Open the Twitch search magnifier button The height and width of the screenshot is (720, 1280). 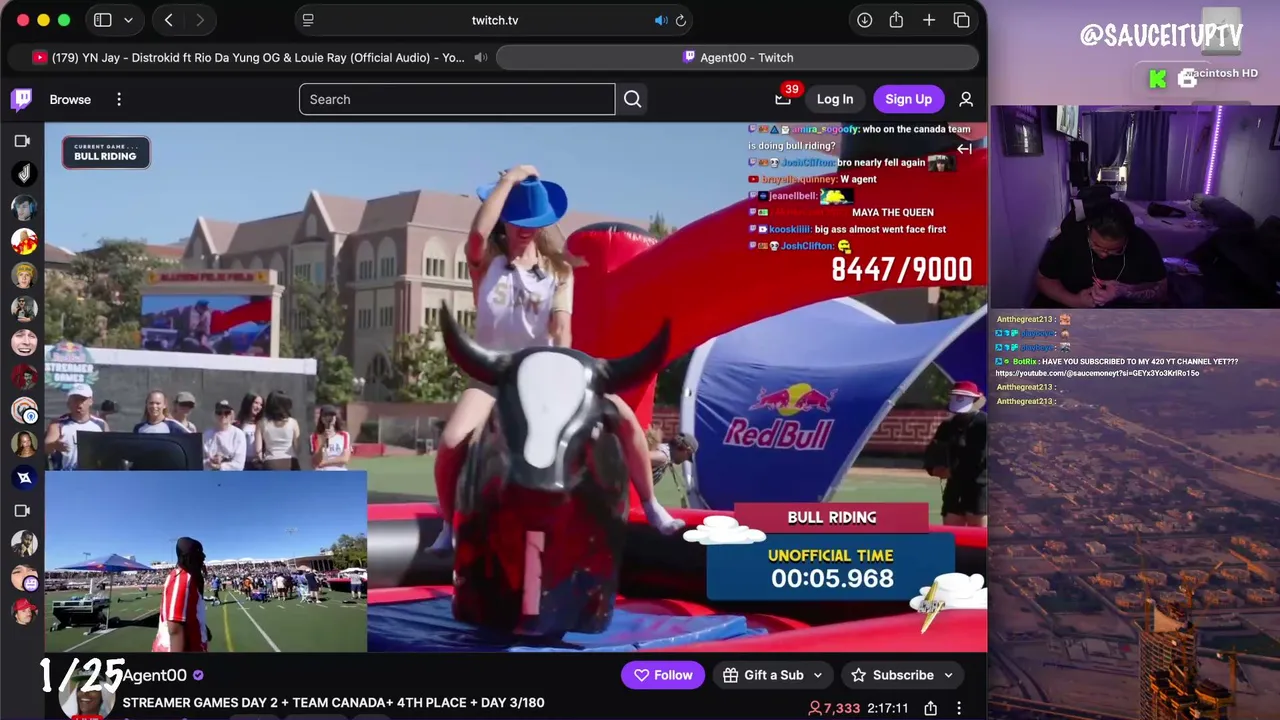click(x=632, y=99)
